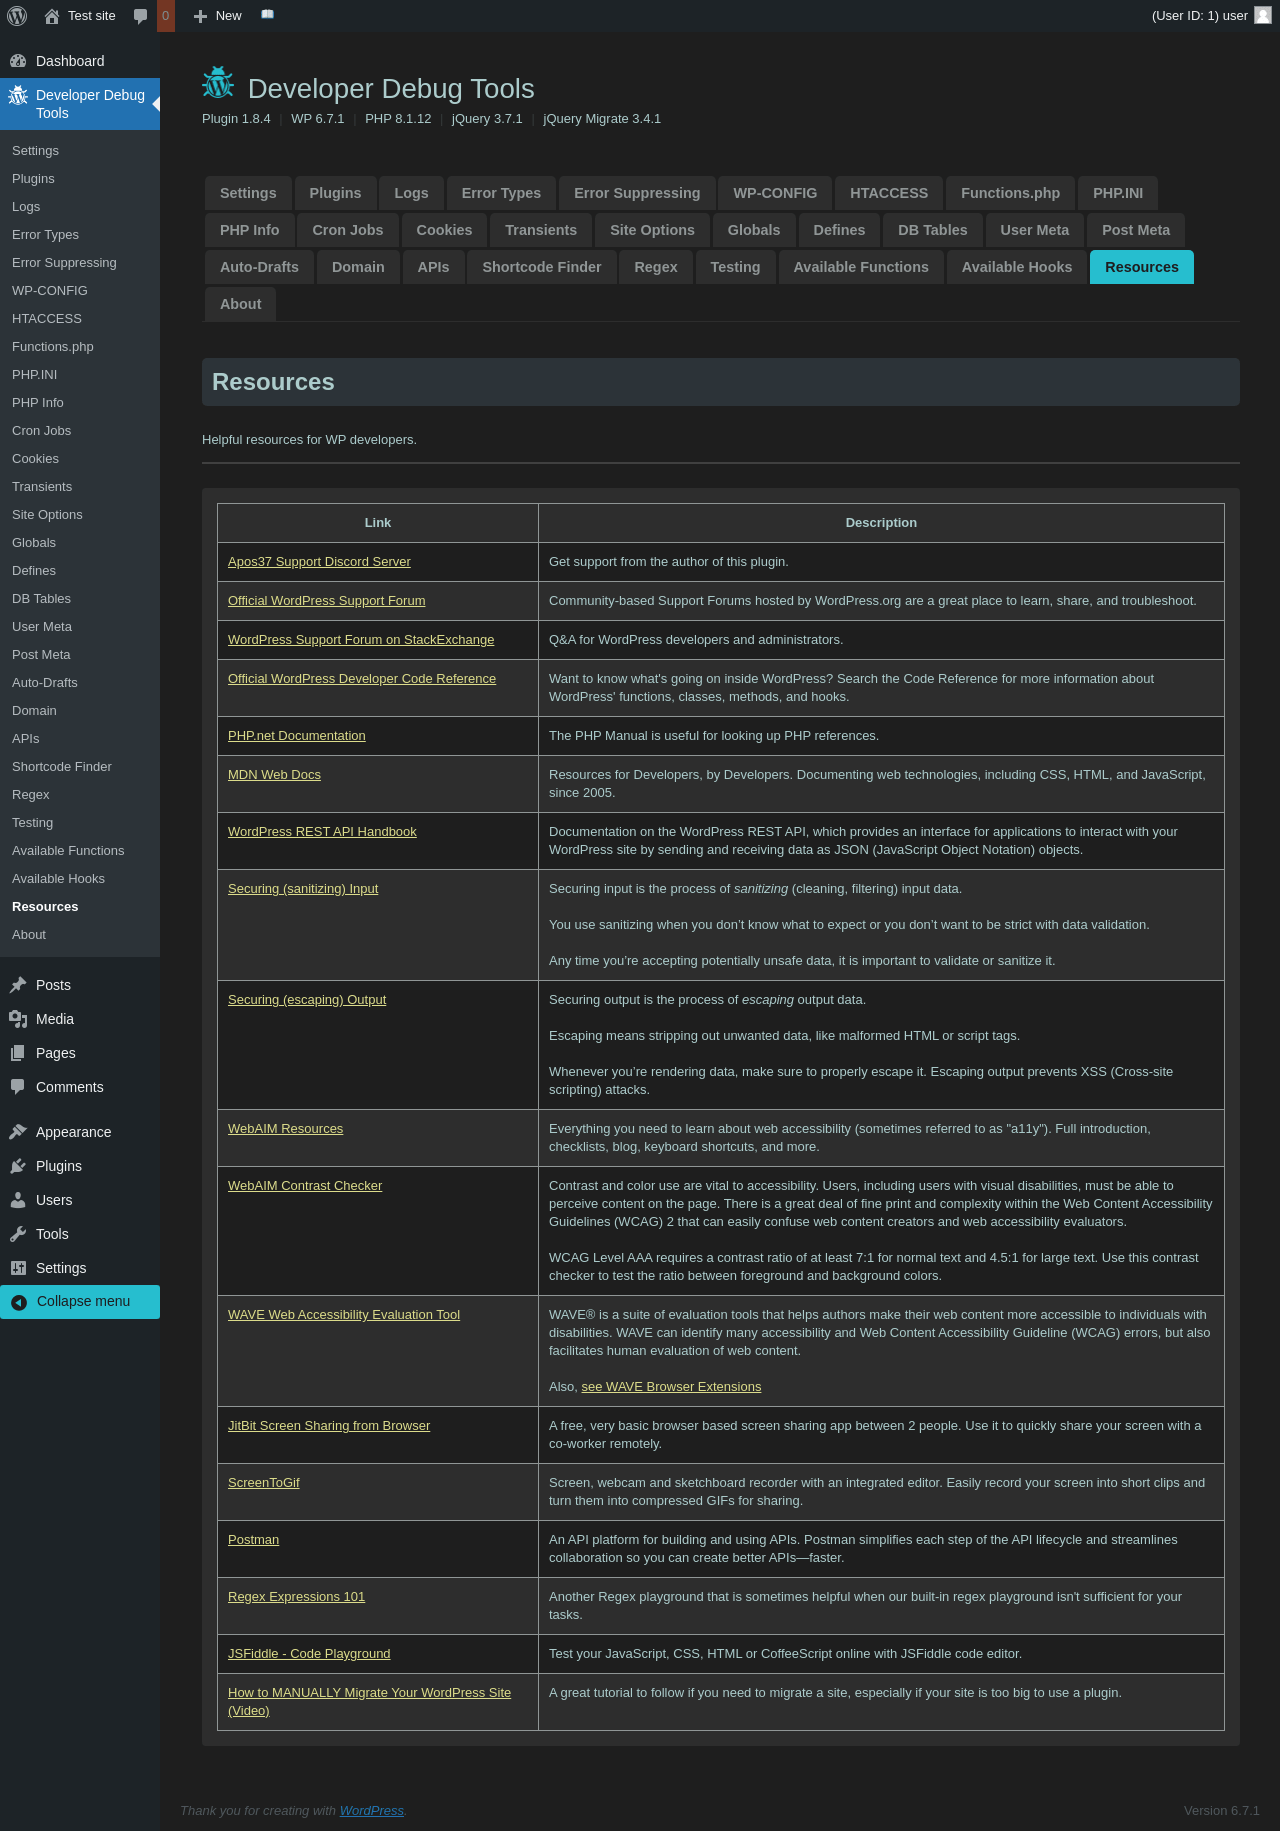Open the WordPress logo menu
1280x1831 pixels.
click(x=17, y=16)
